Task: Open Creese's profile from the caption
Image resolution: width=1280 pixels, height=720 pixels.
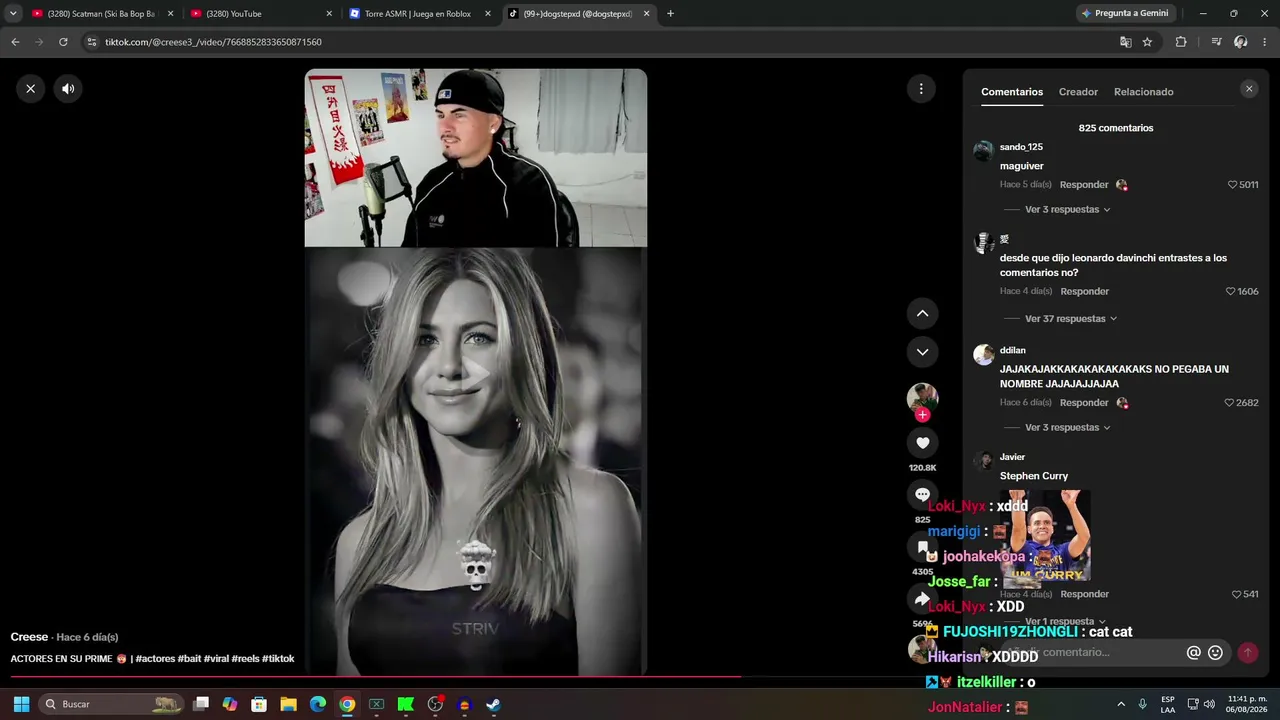Action: click(29, 637)
